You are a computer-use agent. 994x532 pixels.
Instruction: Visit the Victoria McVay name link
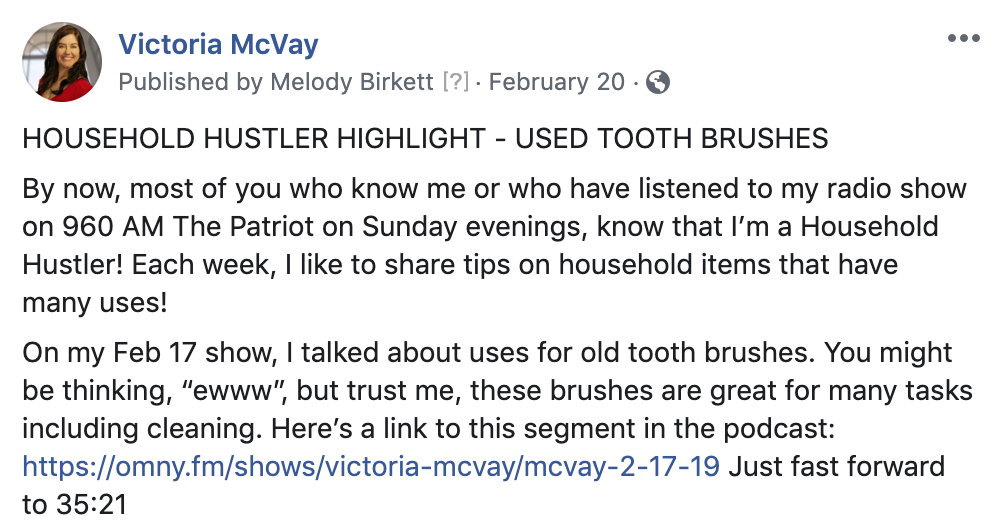click(x=218, y=44)
